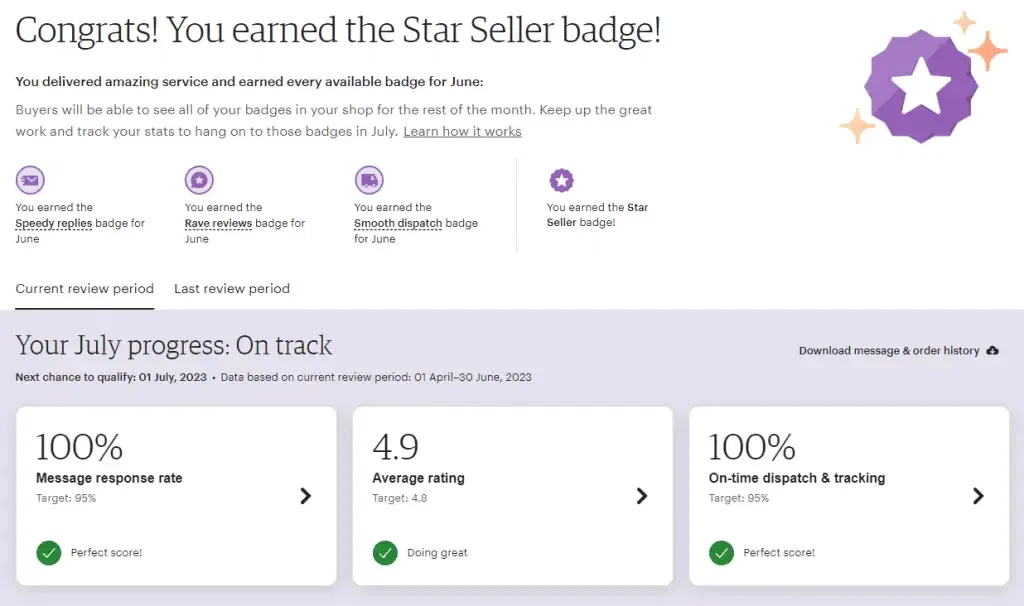Click the green checkmark on On-time dispatch card
The image size is (1024, 606).
pos(721,552)
